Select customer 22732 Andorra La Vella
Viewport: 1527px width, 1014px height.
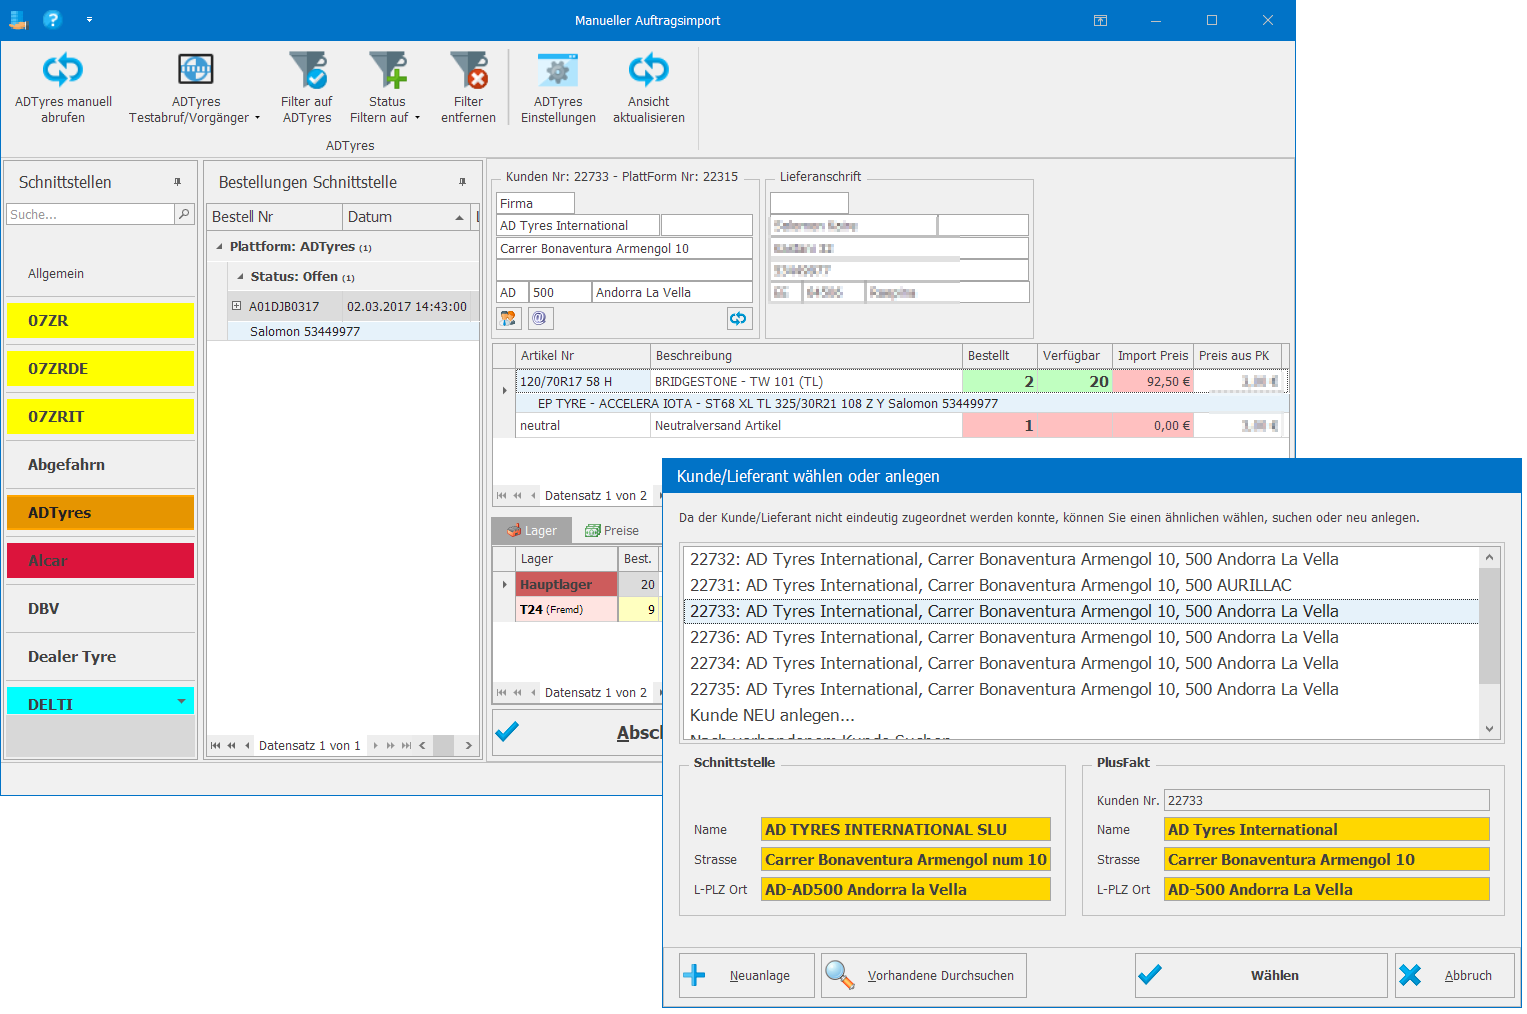[x=1081, y=559]
